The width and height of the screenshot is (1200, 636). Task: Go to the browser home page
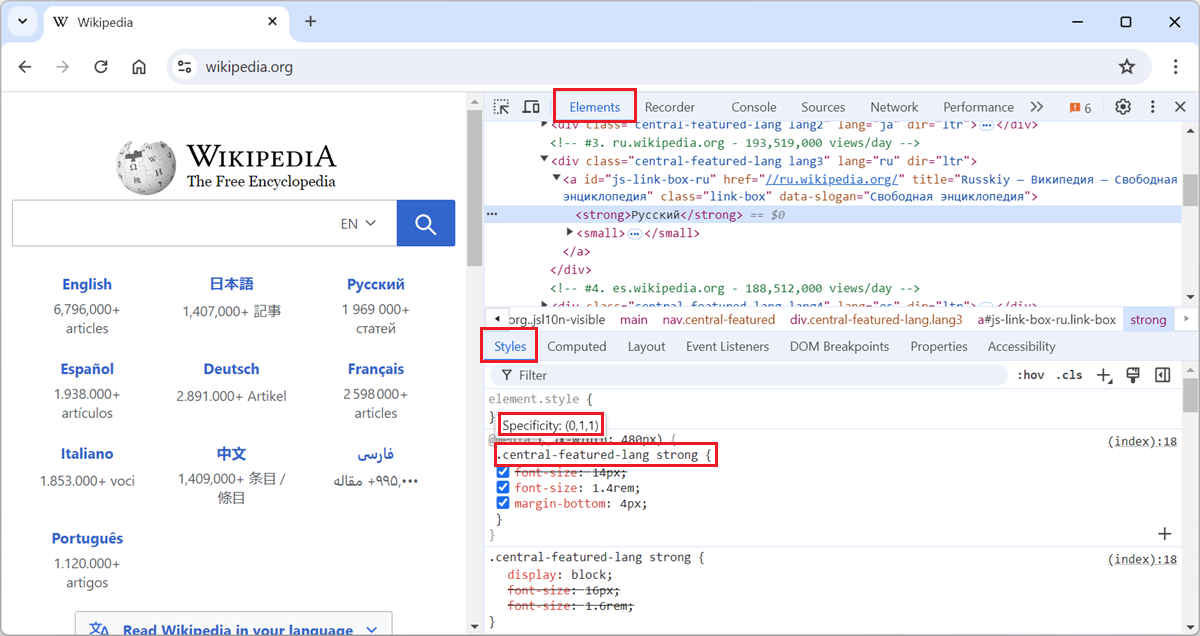click(x=139, y=67)
